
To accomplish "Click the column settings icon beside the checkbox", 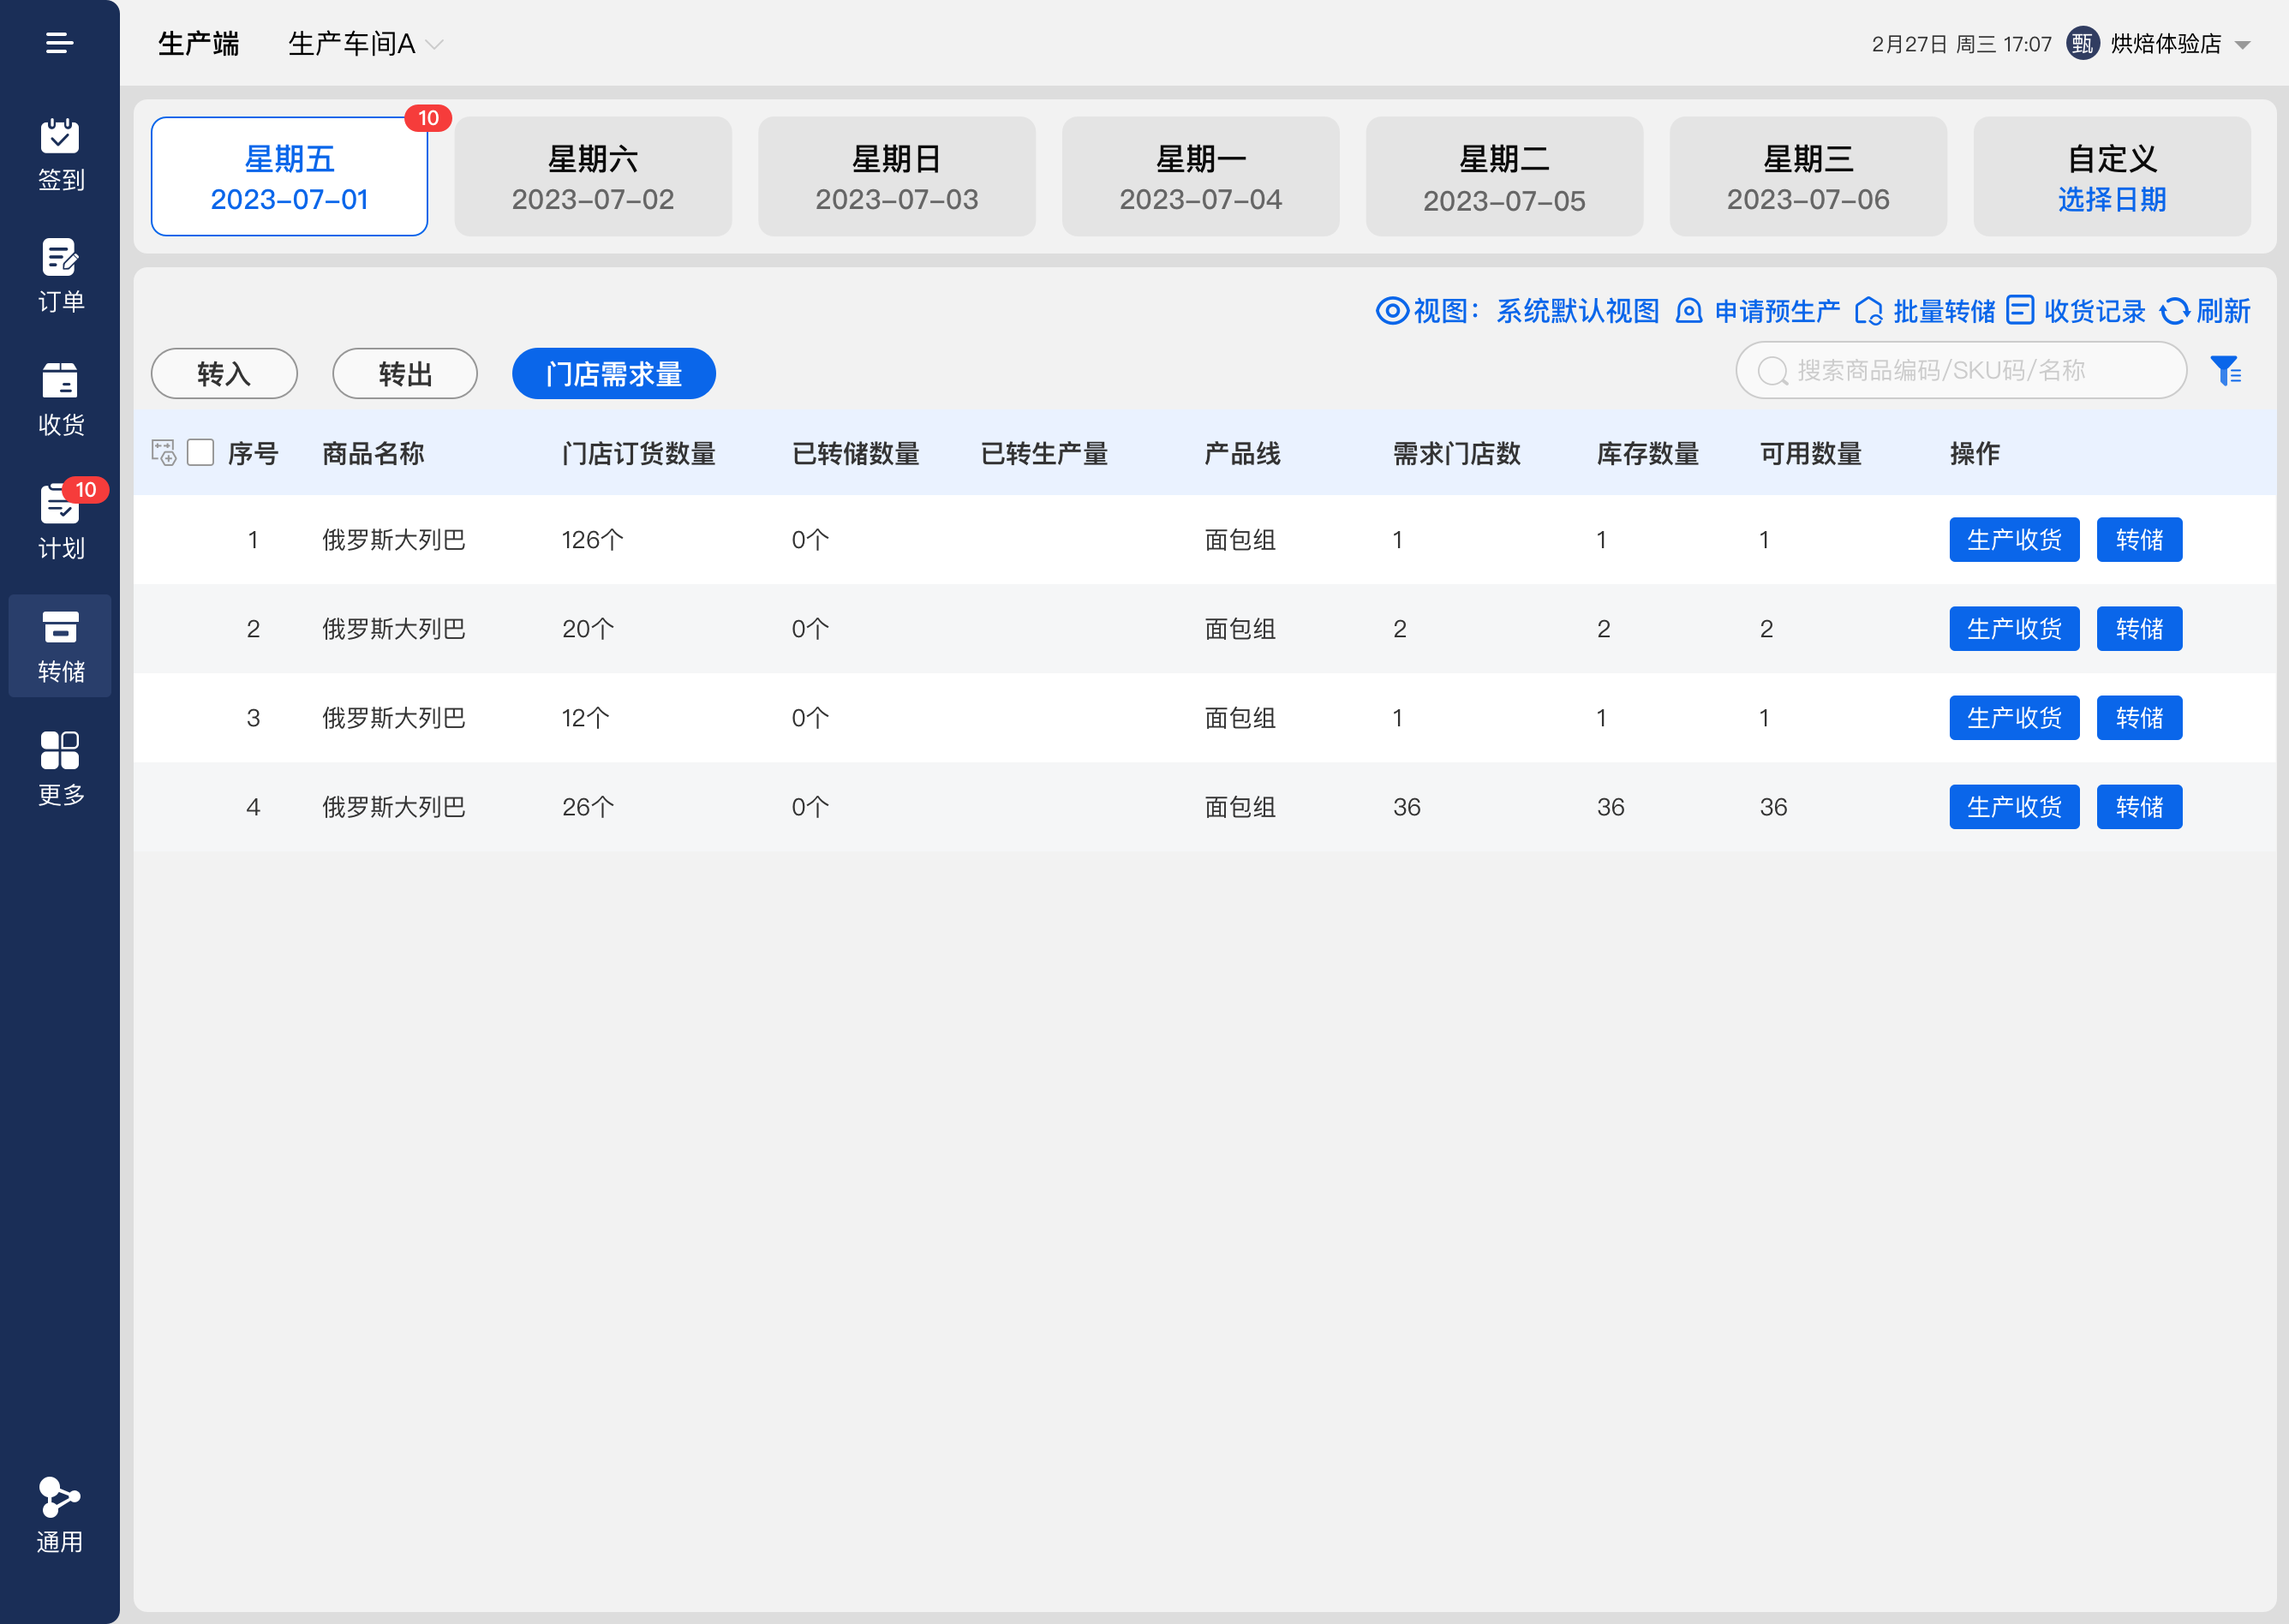I will (x=164, y=453).
